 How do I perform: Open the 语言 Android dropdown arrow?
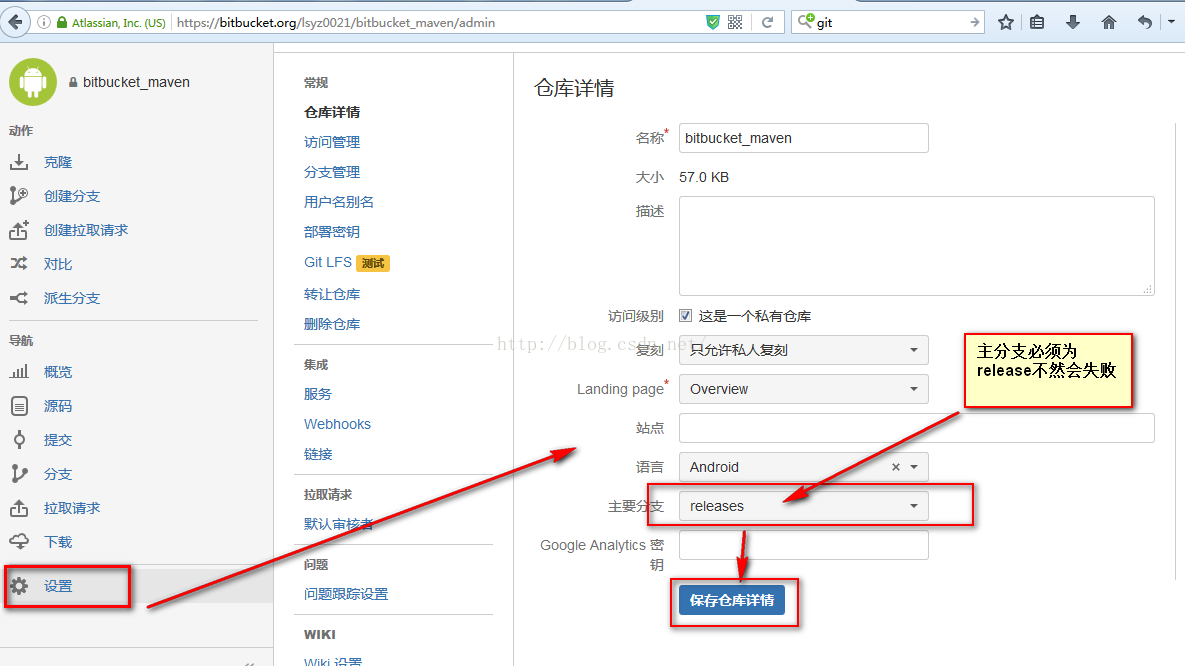pos(914,467)
